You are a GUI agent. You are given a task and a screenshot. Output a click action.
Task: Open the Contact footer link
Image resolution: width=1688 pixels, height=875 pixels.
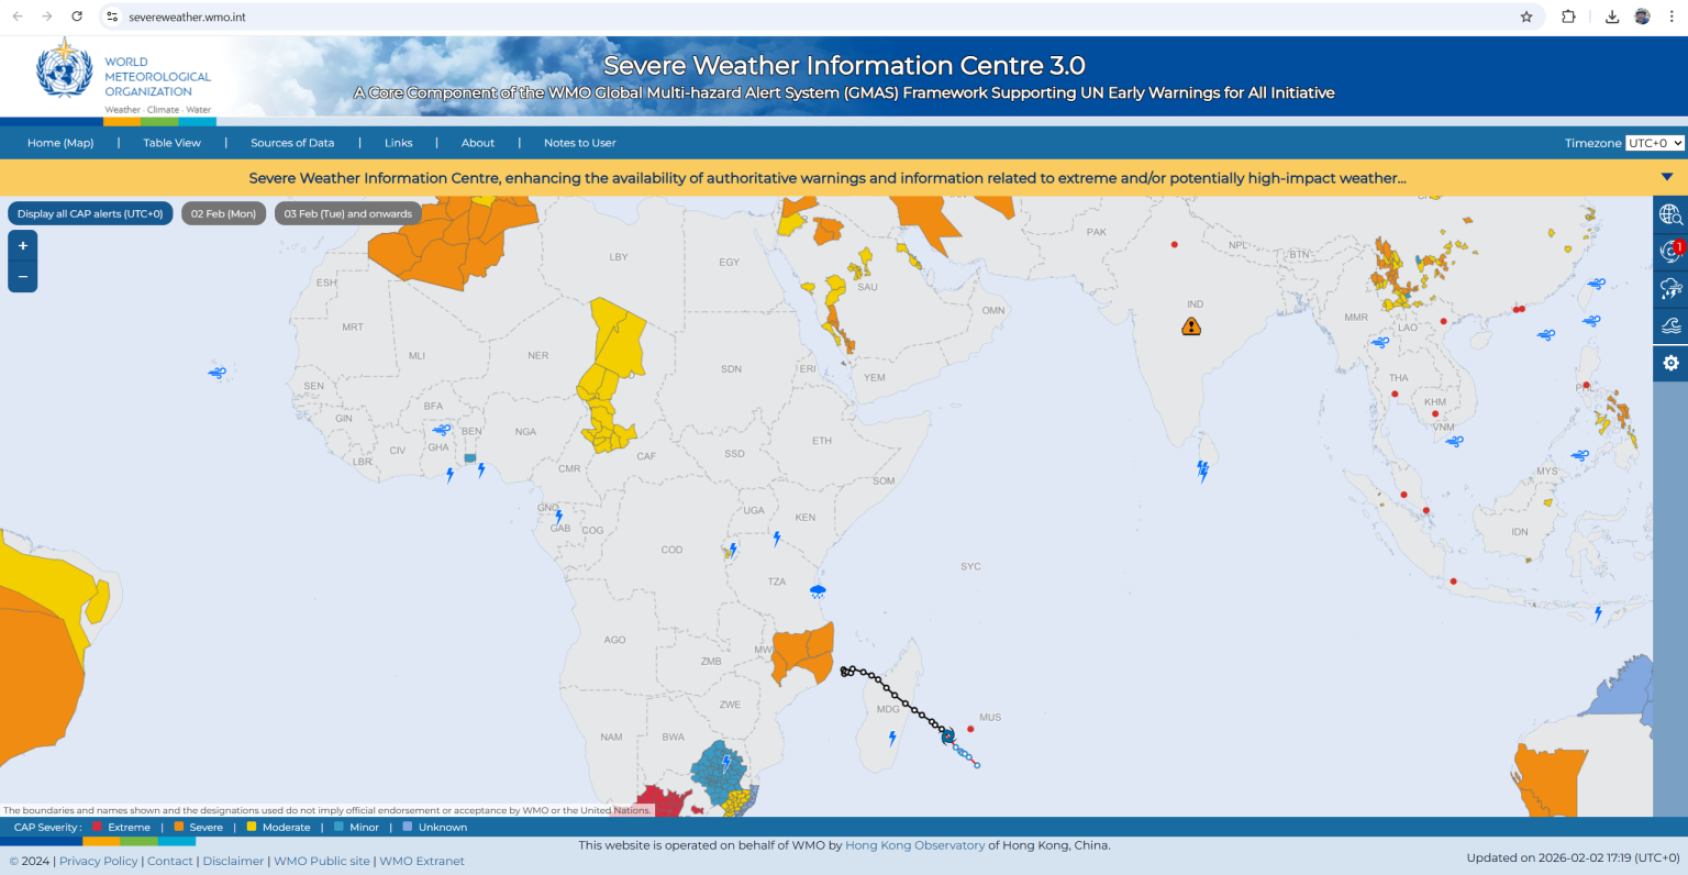click(170, 861)
